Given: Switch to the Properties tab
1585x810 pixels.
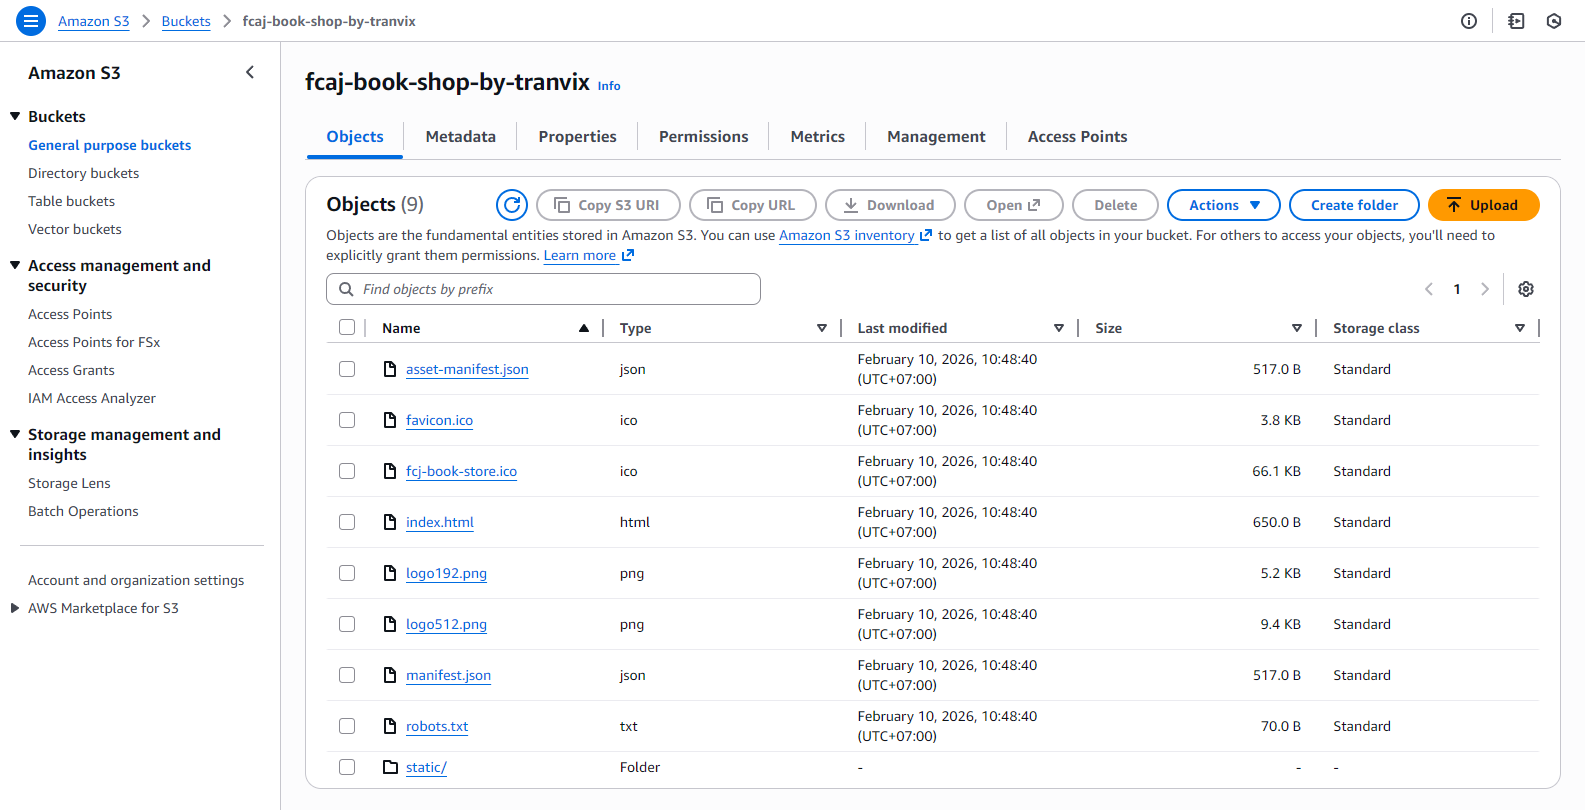Looking at the screenshot, I should 578,137.
